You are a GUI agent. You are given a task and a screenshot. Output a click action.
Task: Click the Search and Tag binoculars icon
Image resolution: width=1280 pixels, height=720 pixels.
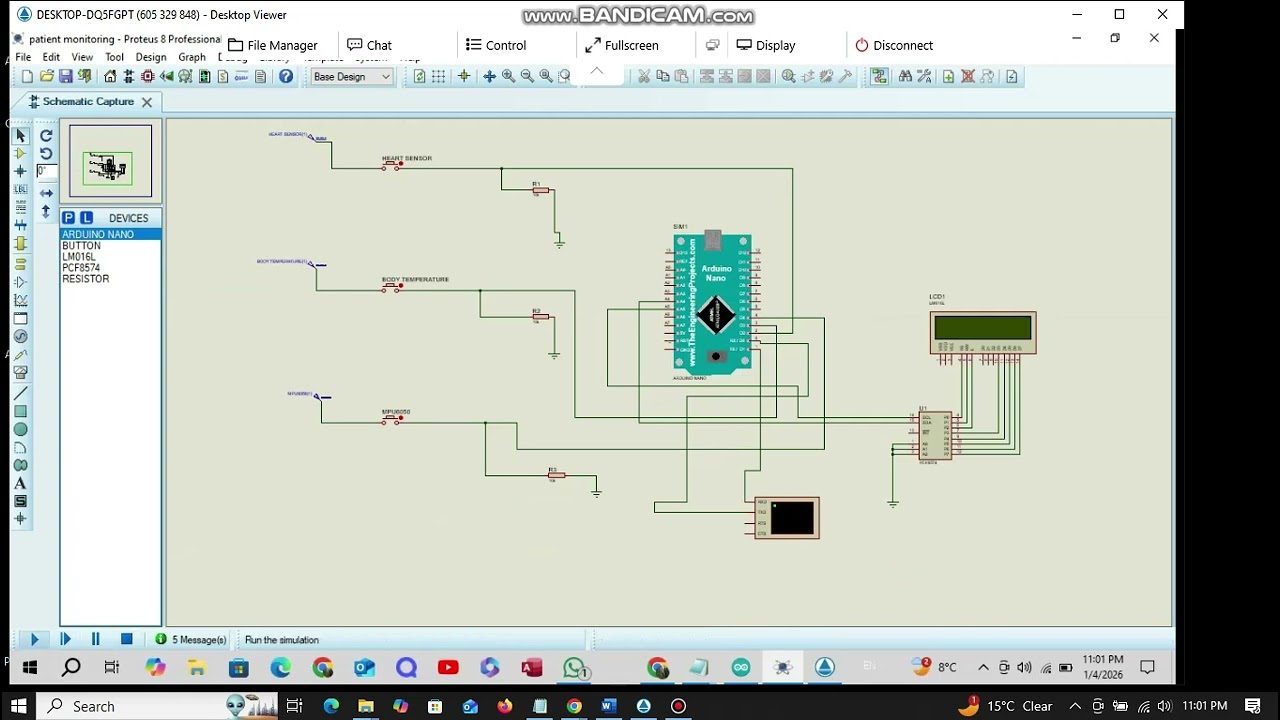(x=905, y=76)
